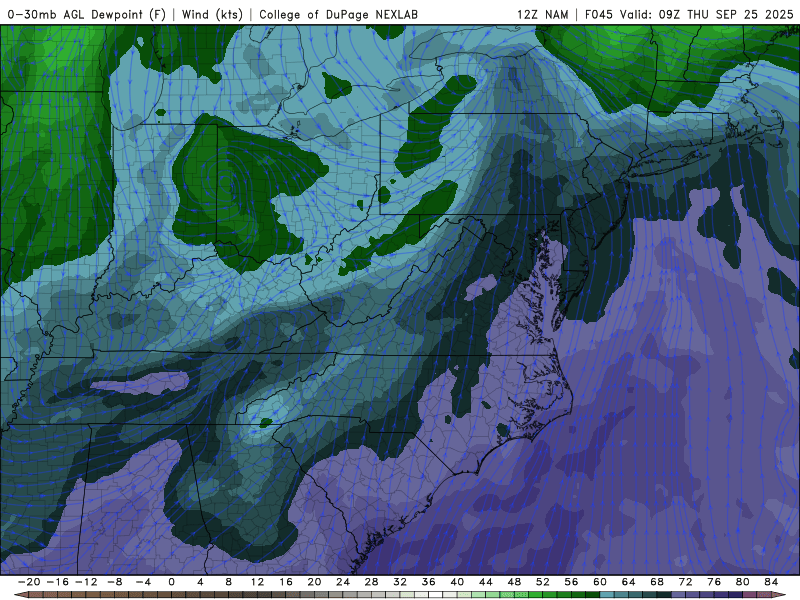This screenshot has width=800, height=600.
Task: Click the '0-30mb AGL Dewpoint (F)' title text
Action: click(86, 14)
